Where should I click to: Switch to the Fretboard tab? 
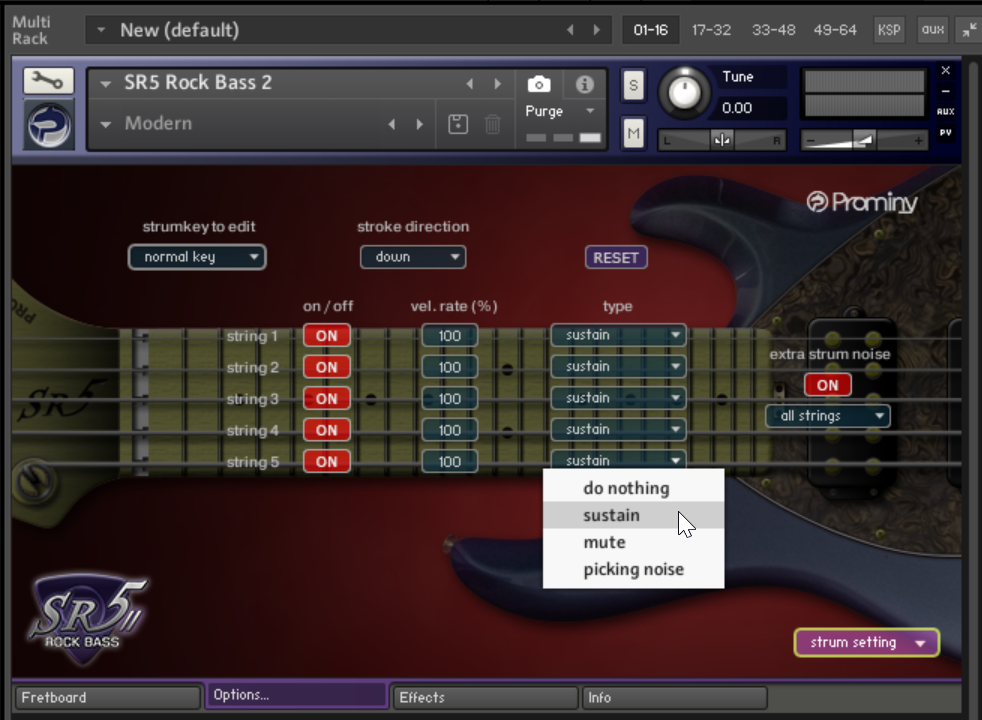pyautogui.click(x=107, y=697)
